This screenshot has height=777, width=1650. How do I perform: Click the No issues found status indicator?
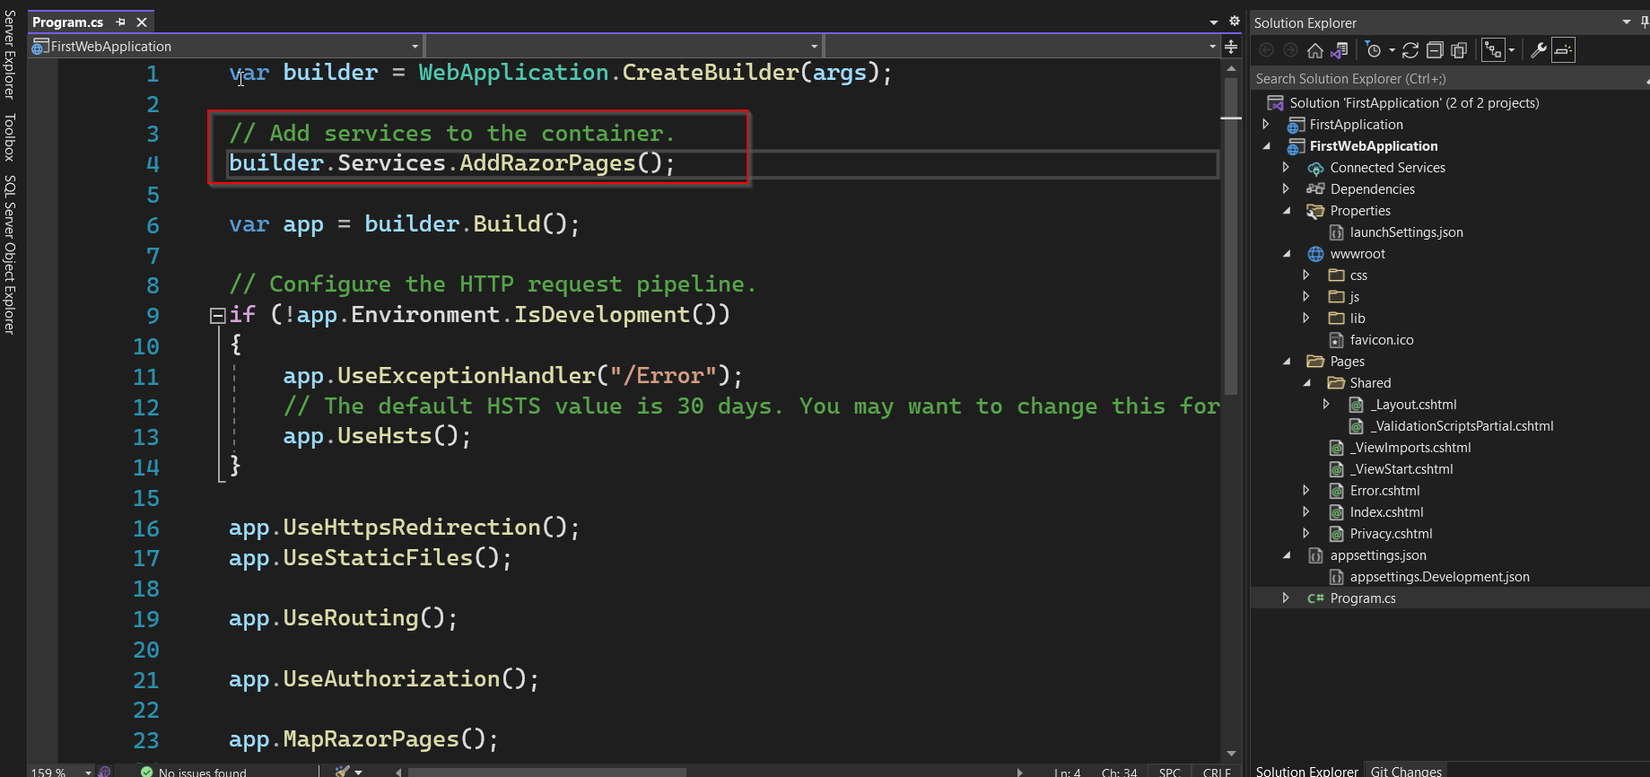[193, 772]
